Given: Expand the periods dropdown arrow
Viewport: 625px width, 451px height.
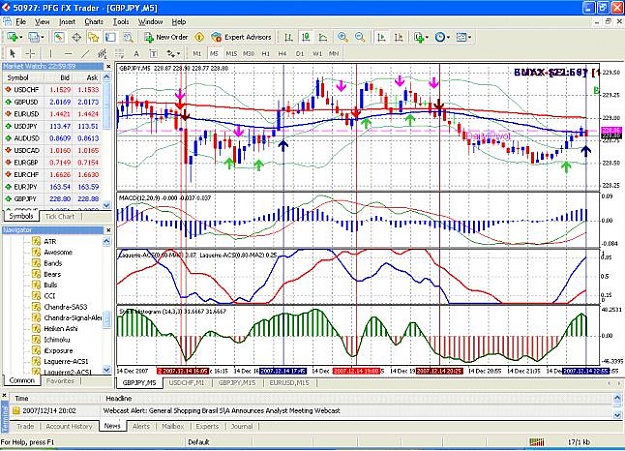Looking at the screenshot, I should tap(448, 37).
